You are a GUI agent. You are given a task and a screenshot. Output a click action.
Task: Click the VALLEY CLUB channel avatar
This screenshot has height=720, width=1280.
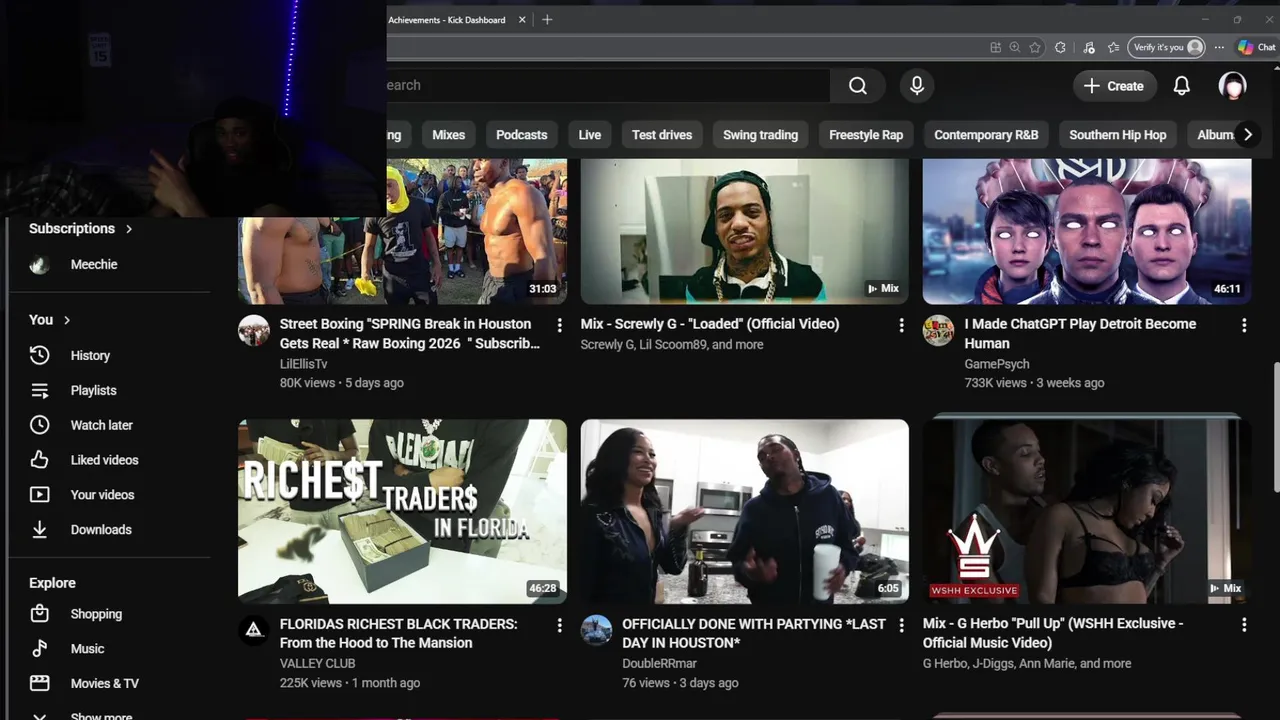(254, 630)
